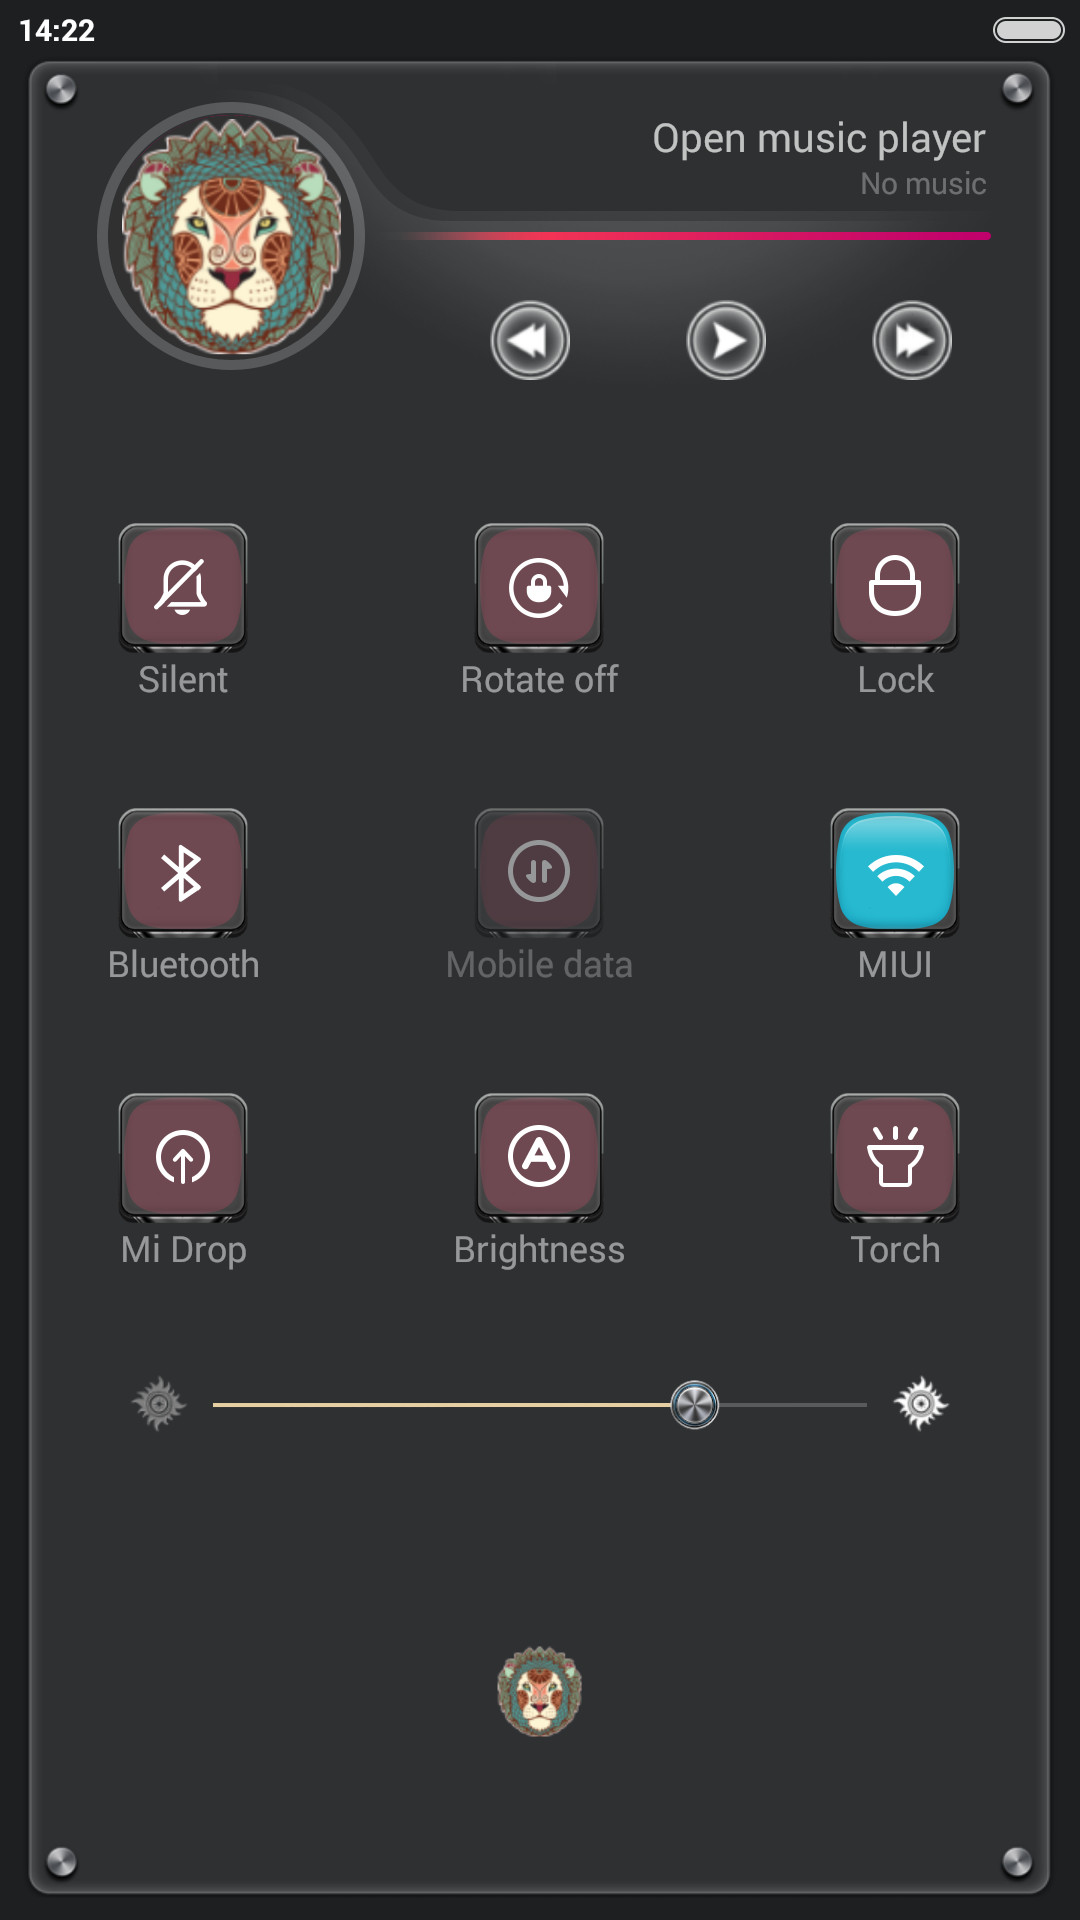
Task: Turn off the MIUI Wi-Fi tile
Action: (x=895, y=873)
